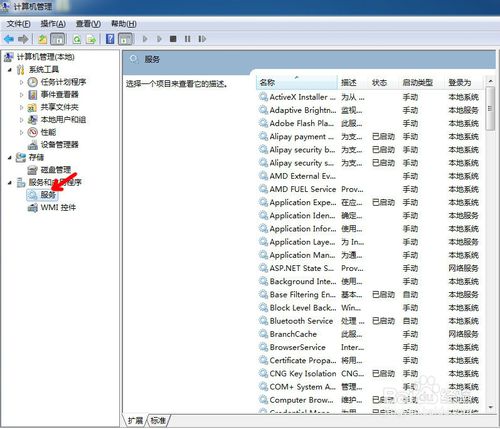
Task: Click the scrollbar down arrow
Action: pyautogui.click(x=490, y=407)
